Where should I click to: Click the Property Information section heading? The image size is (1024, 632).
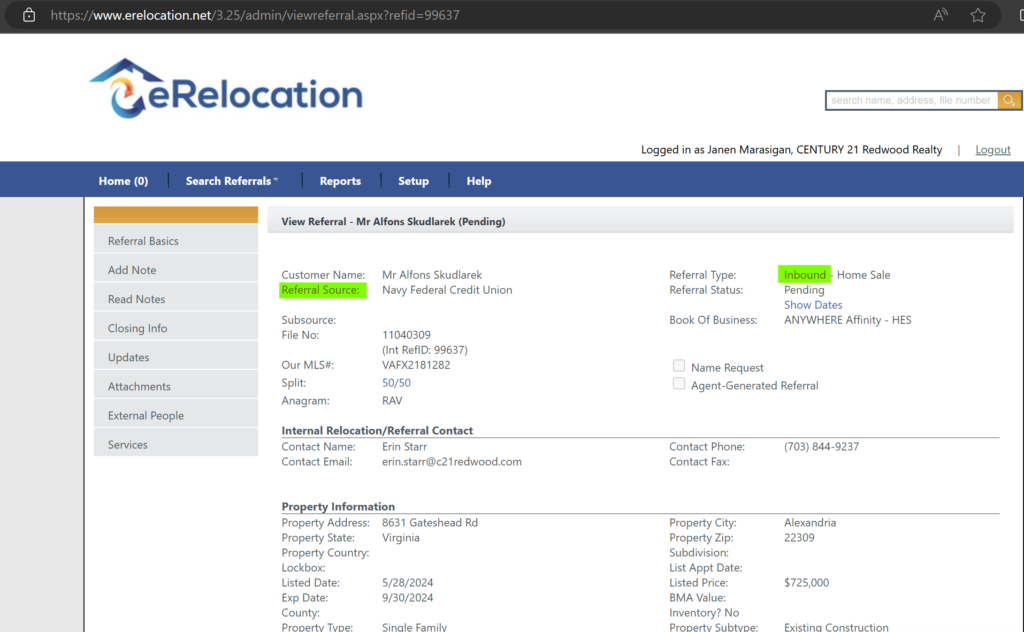pyautogui.click(x=338, y=507)
